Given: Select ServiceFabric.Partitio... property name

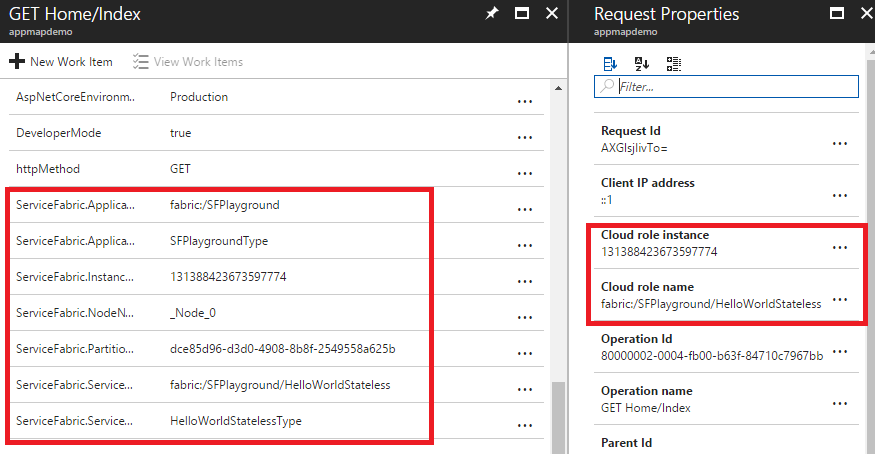Looking at the screenshot, I should 75,349.
